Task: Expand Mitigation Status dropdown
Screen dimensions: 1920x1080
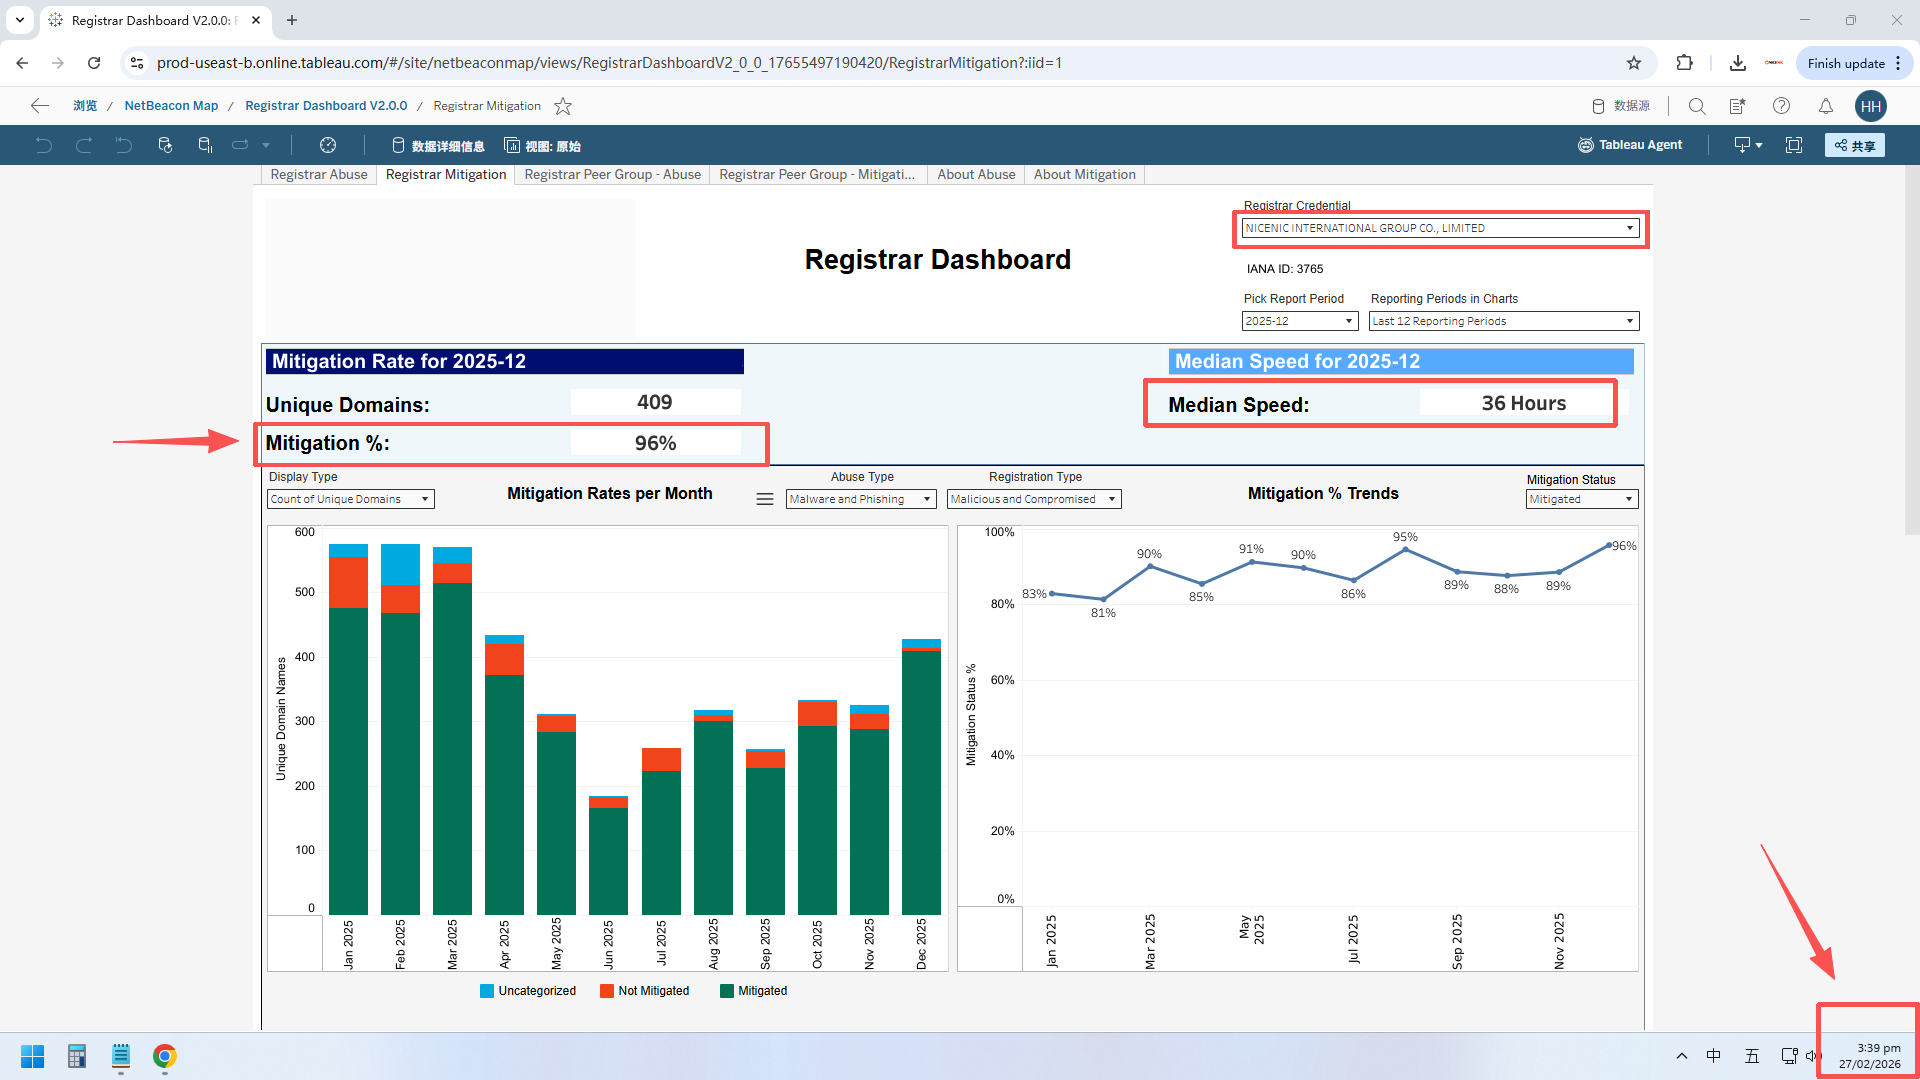Action: tap(1582, 499)
